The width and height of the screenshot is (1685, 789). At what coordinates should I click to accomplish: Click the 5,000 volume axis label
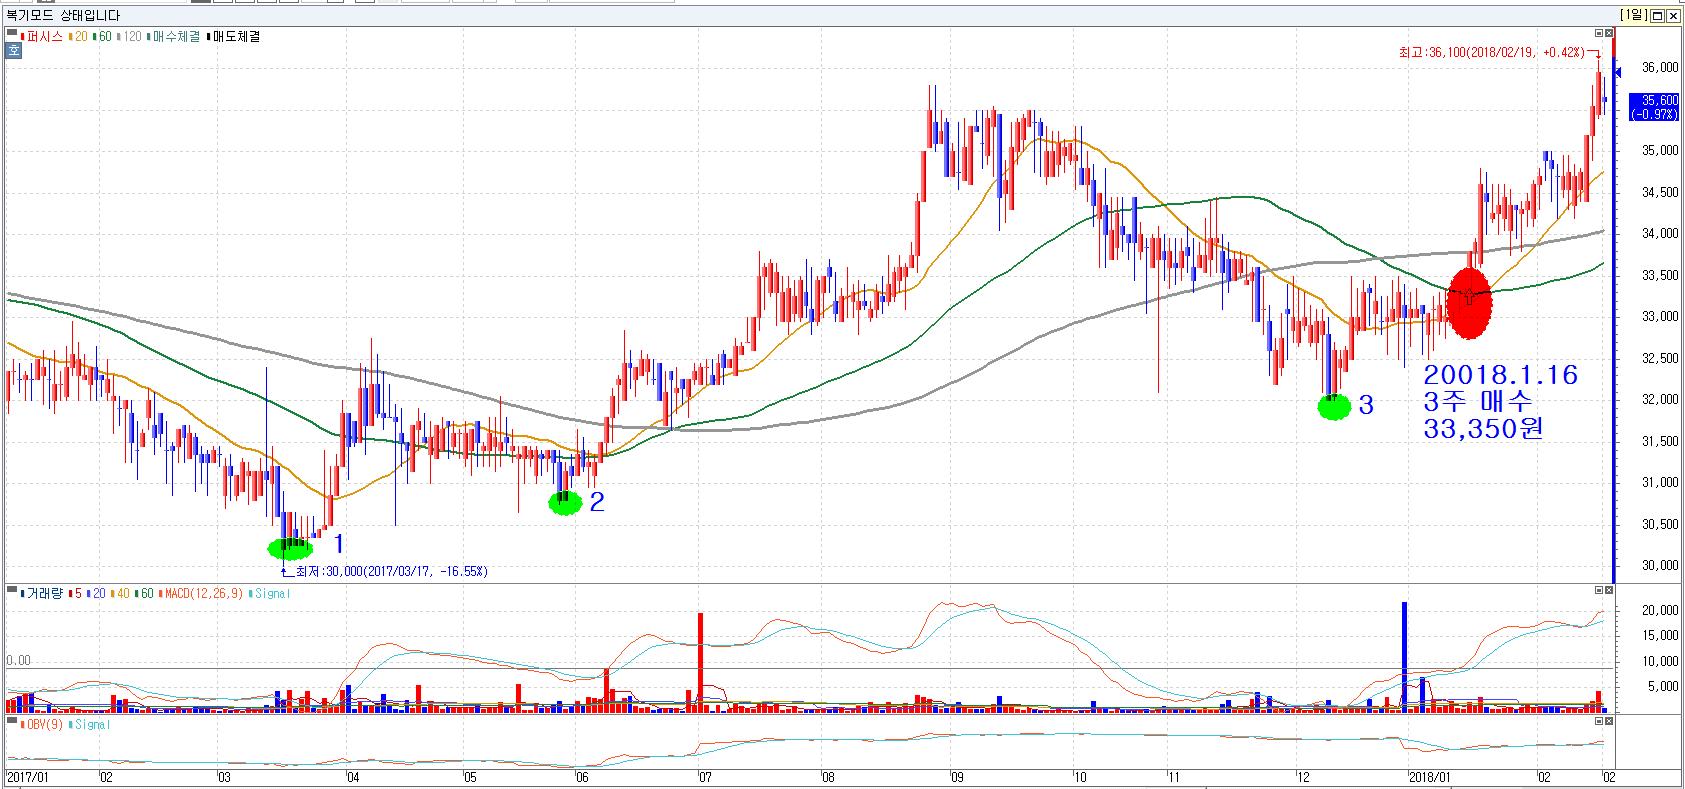(x=1661, y=687)
